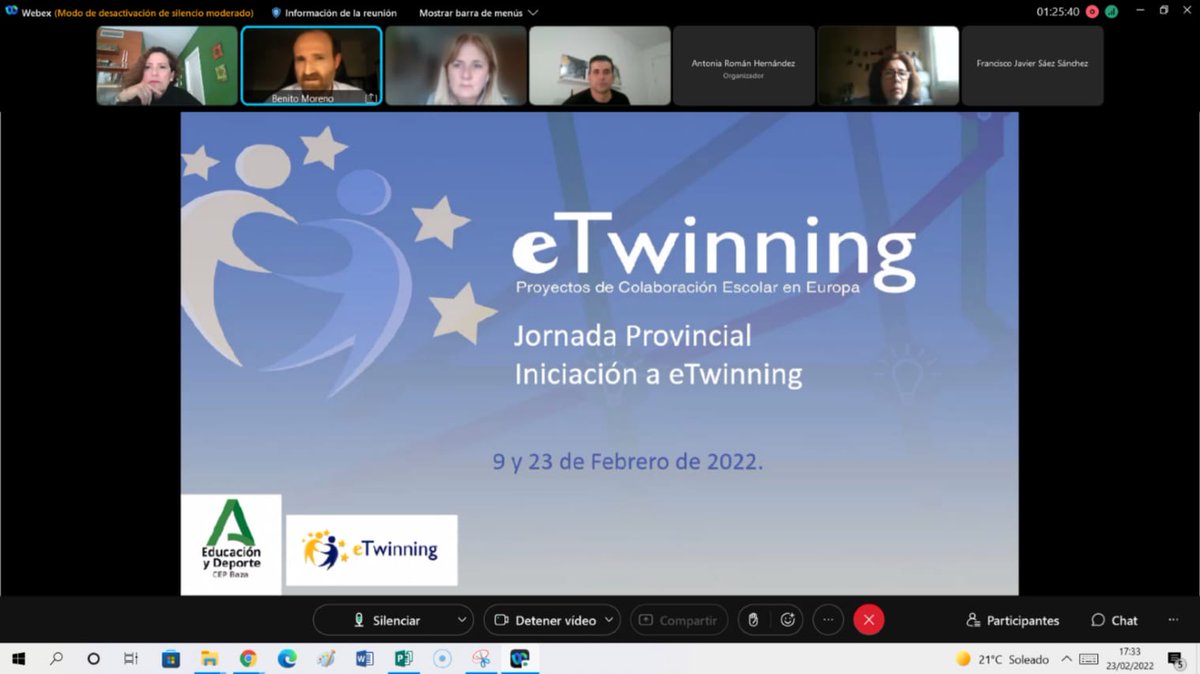Open the Información de la reunión menu
The image size is (1200, 674).
[343, 13]
